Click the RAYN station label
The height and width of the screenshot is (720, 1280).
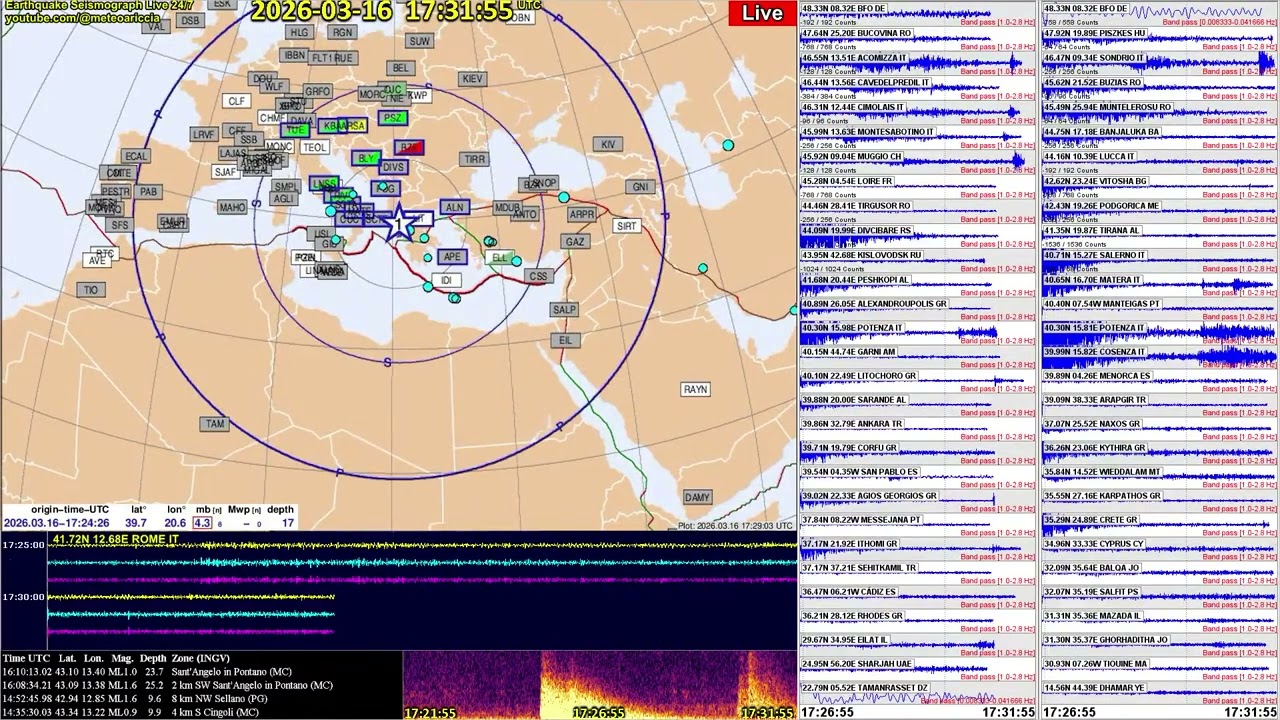tap(695, 389)
